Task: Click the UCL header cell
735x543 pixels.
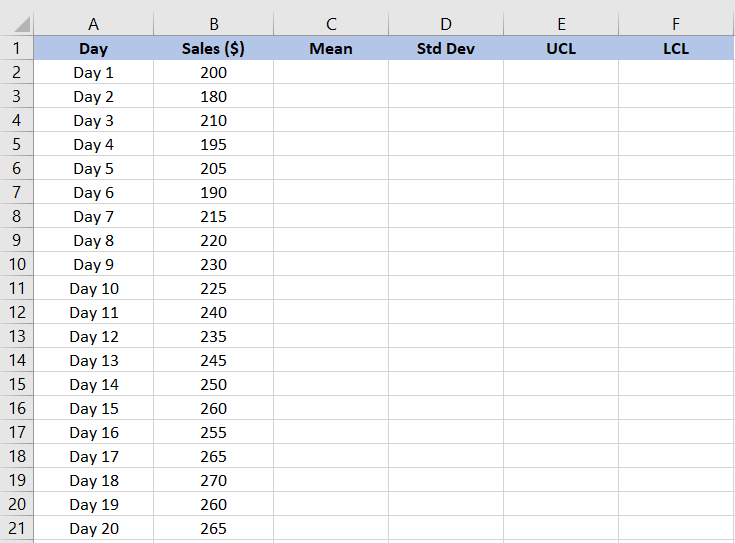Action: (x=561, y=48)
